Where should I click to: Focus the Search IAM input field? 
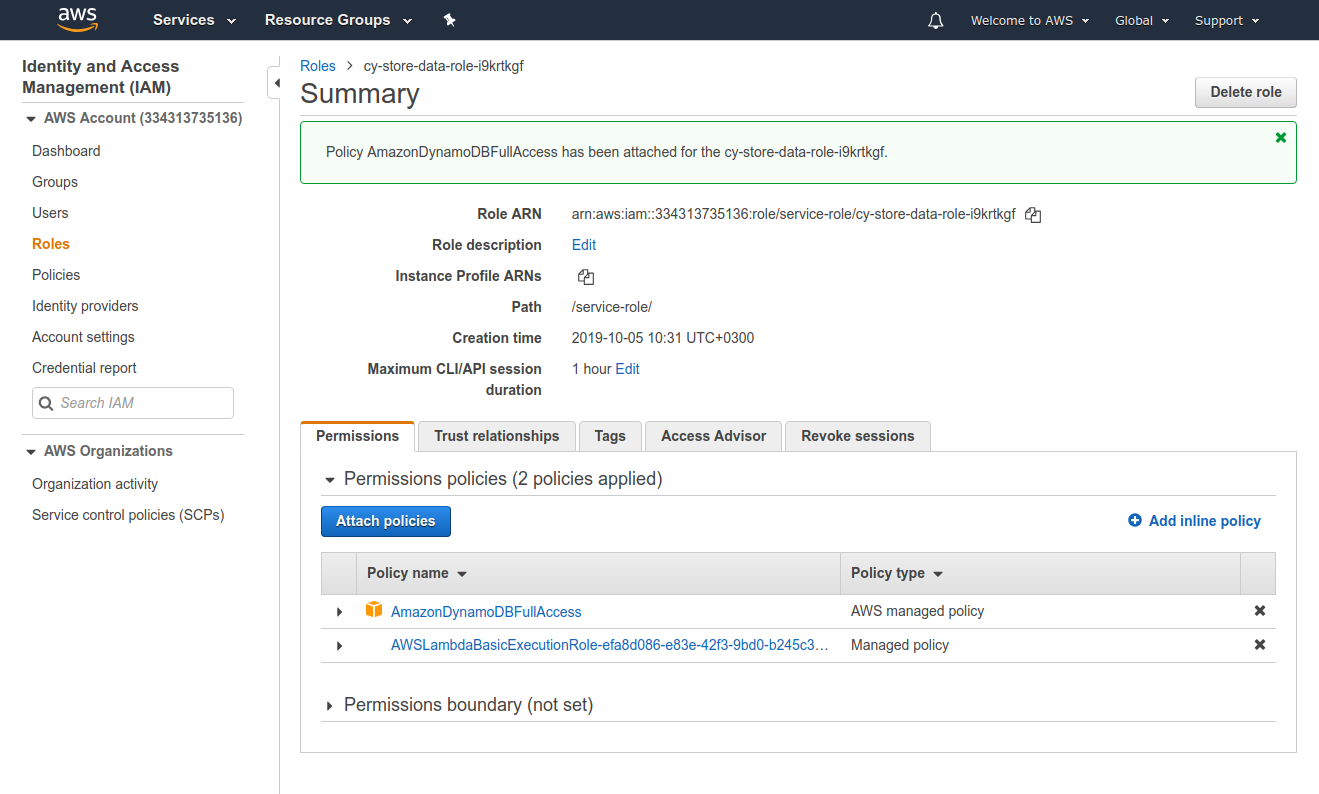pyautogui.click(x=133, y=403)
